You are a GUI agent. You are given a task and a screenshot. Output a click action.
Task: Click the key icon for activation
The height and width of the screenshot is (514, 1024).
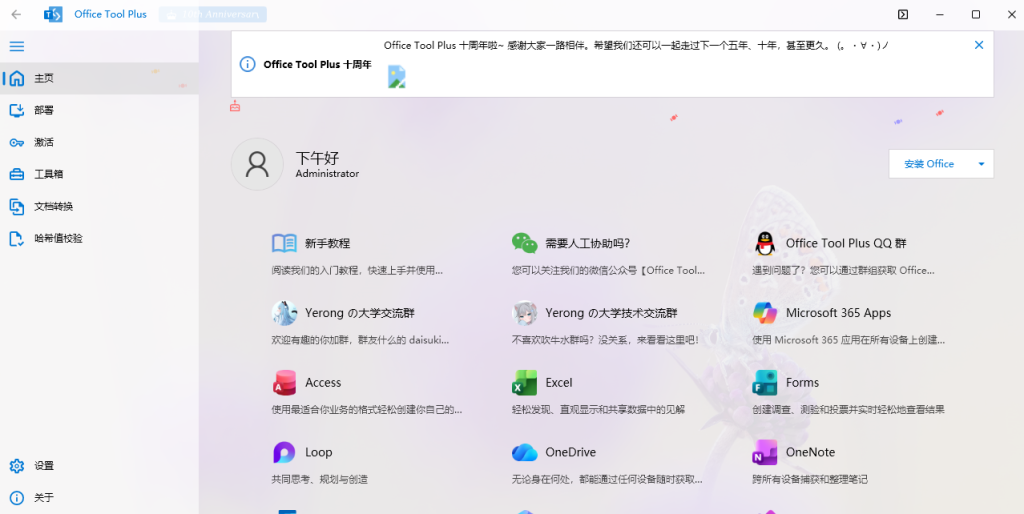(17, 142)
